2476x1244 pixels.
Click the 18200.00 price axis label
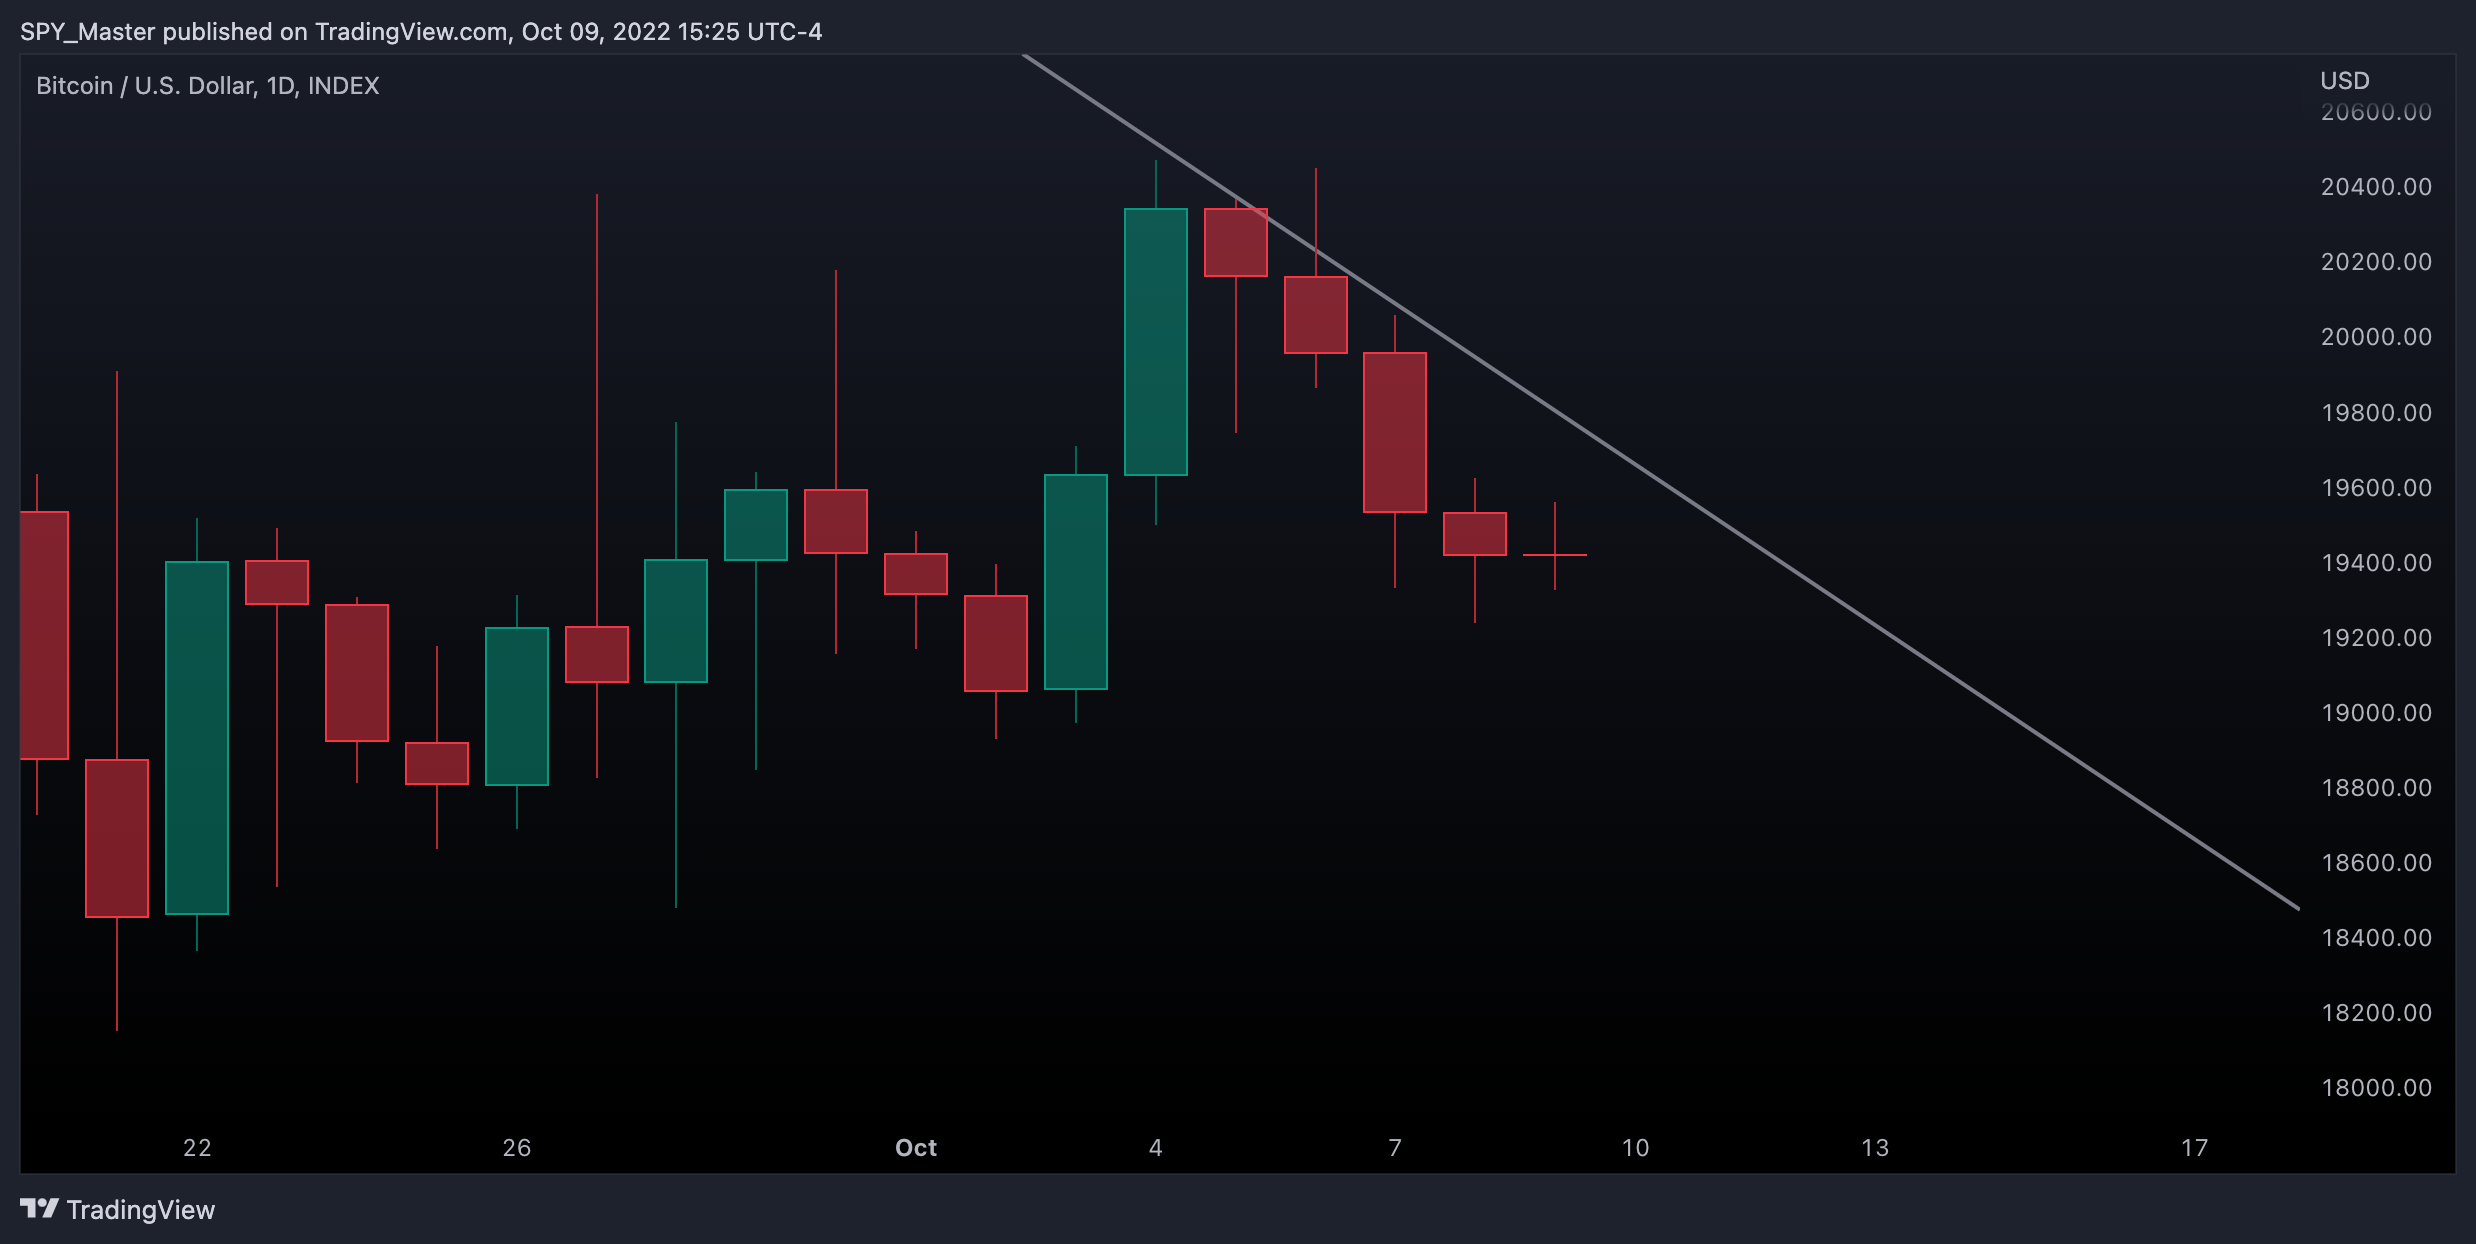click(2376, 1013)
